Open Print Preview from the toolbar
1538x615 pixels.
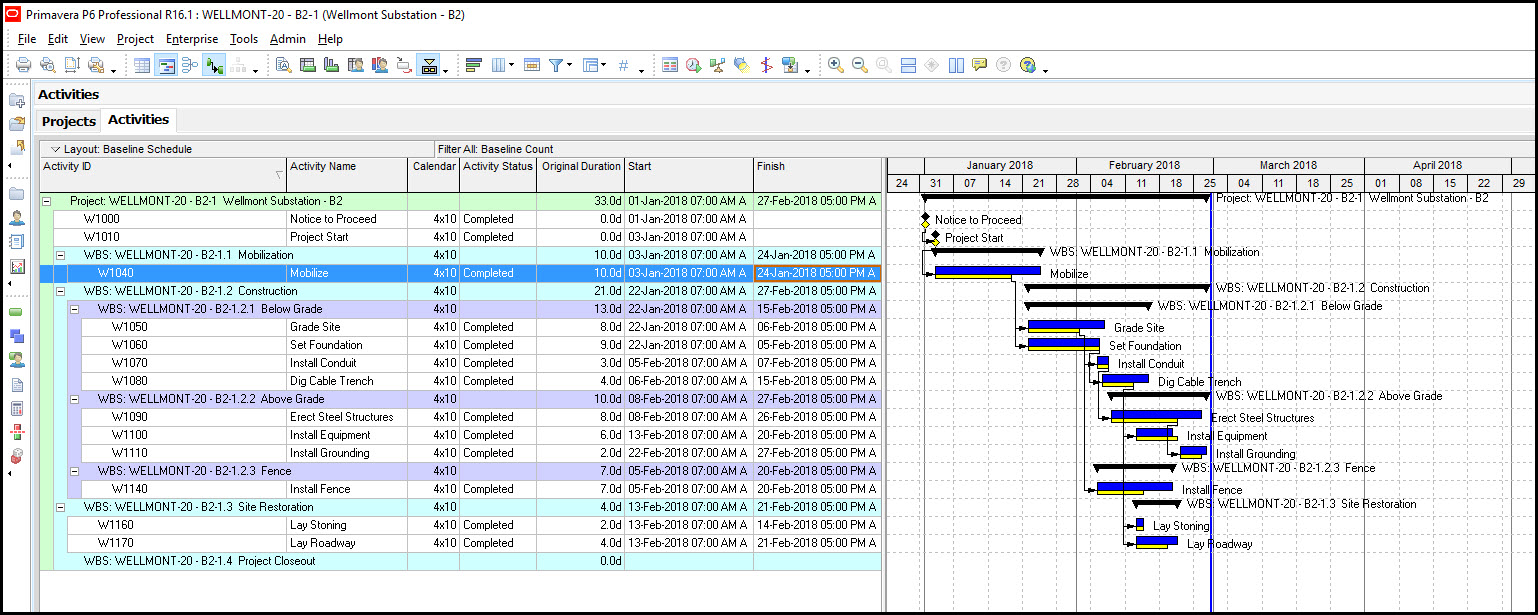coord(47,65)
